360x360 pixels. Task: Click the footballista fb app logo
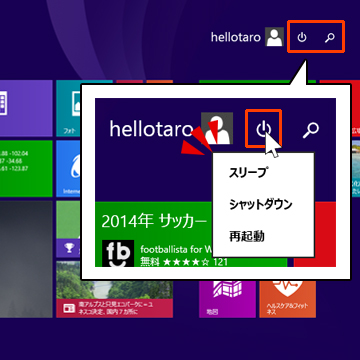(x=118, y=253)
